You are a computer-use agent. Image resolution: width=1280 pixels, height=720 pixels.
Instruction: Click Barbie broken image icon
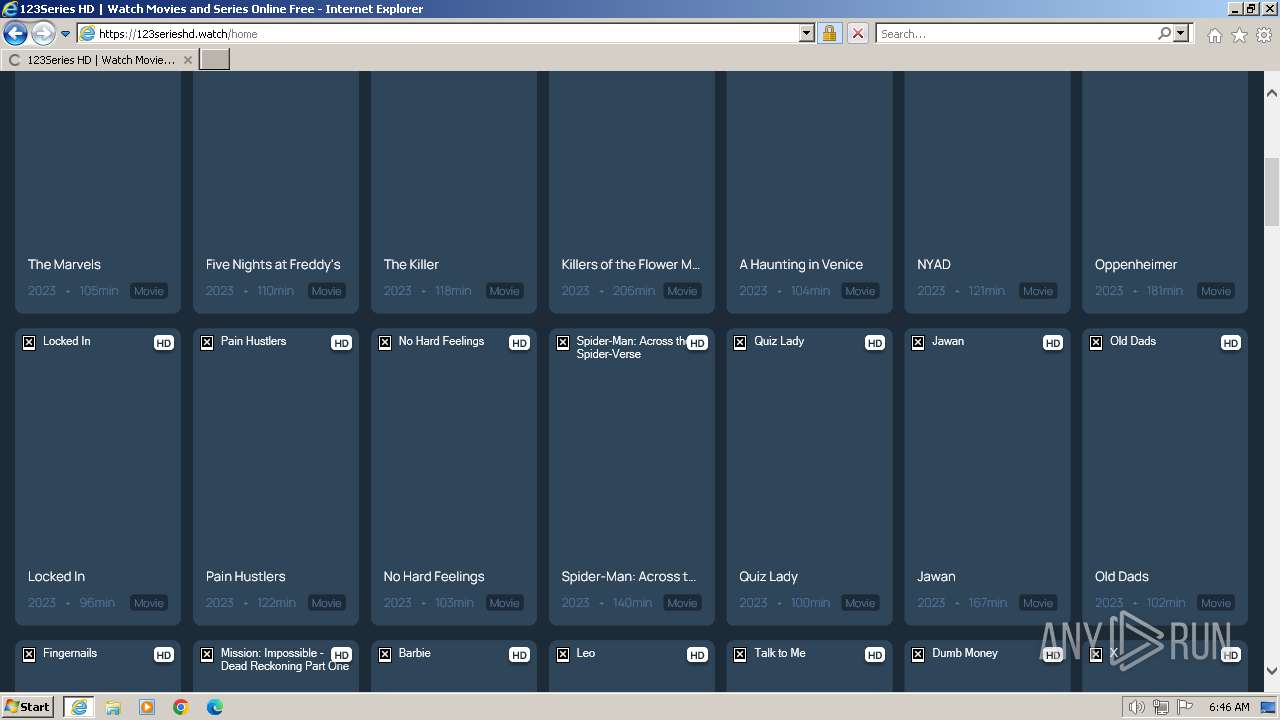point(385,655)
